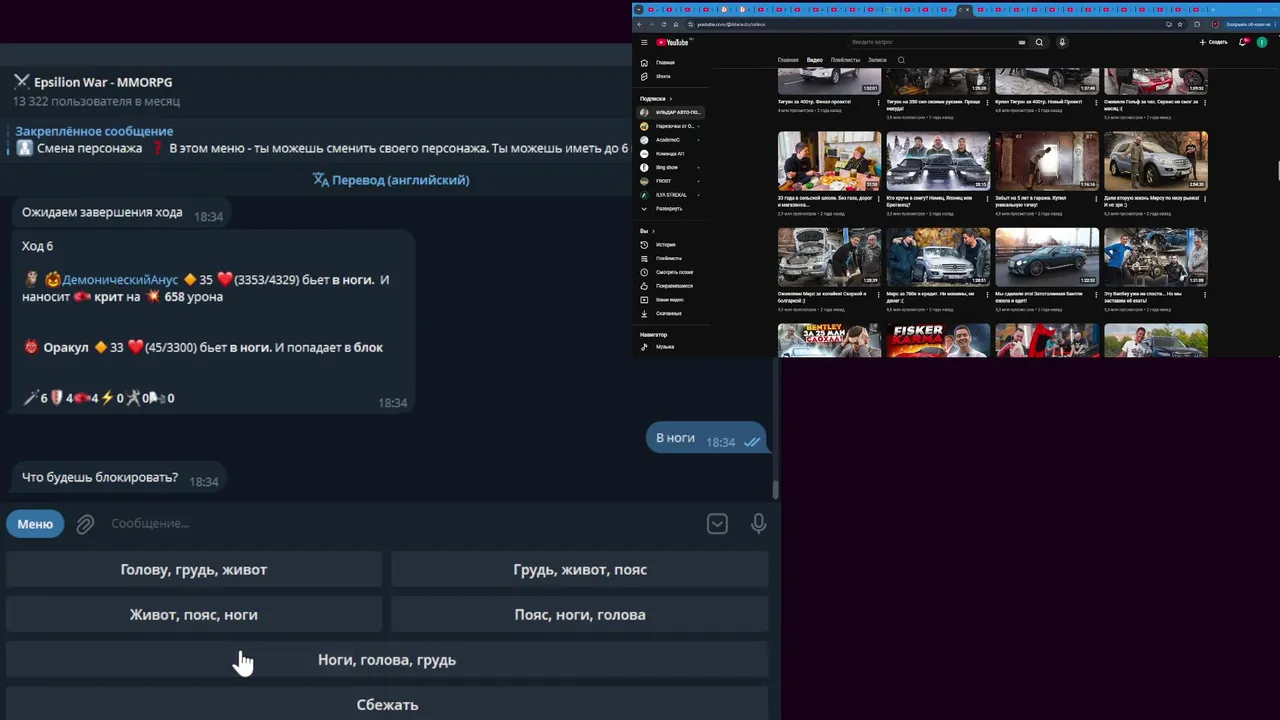Click the browser back arrow

[x=639, y=24]
